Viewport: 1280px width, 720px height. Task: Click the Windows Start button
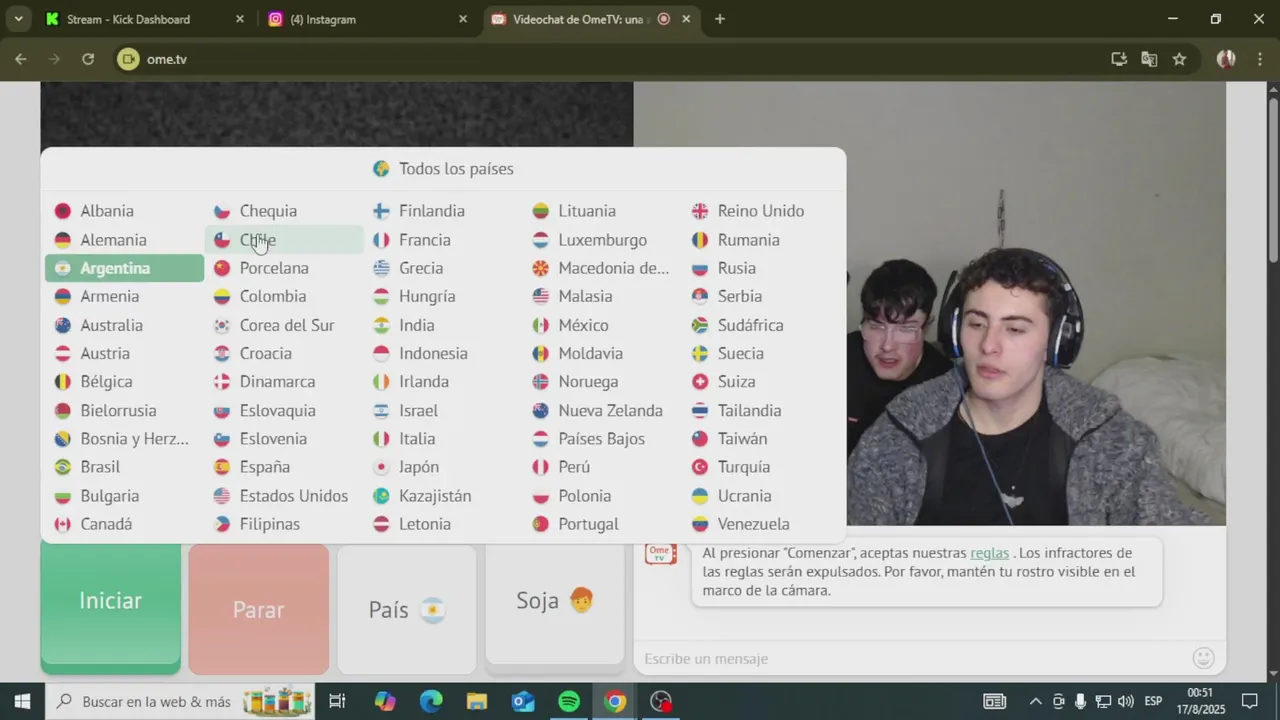point(22,701)
